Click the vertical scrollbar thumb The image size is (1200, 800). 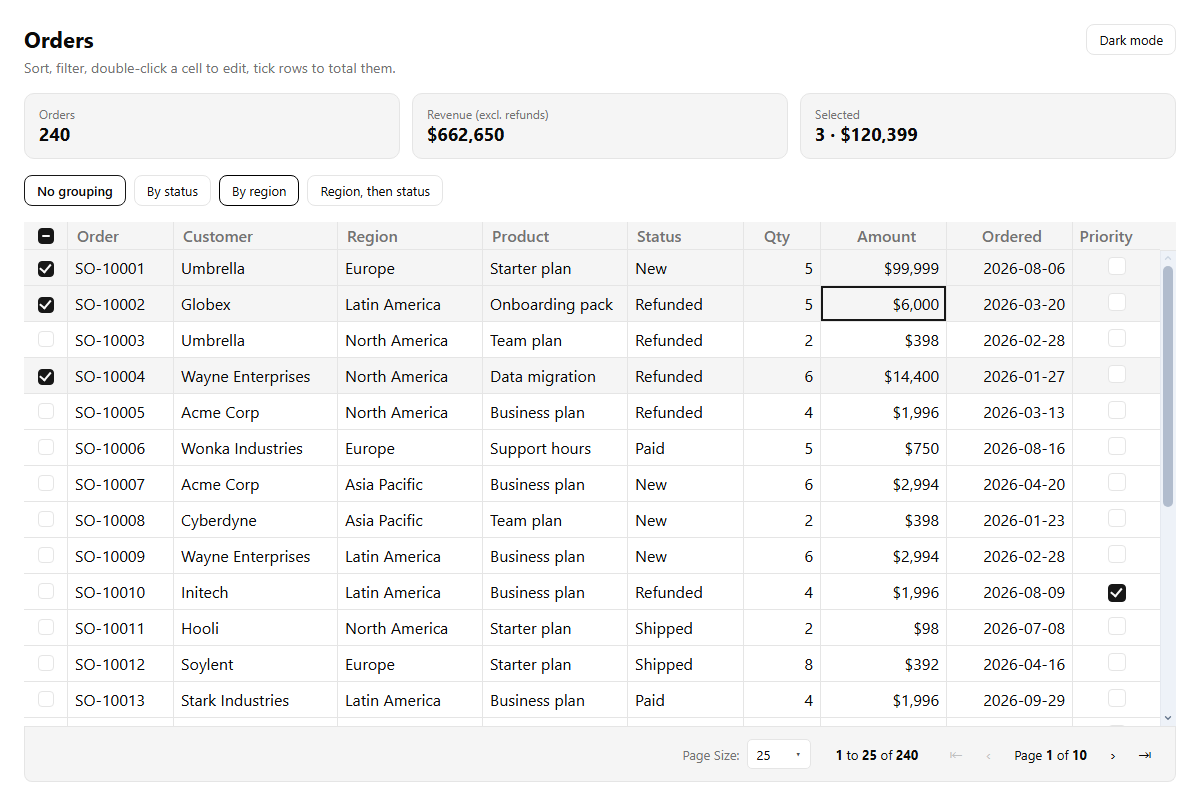pos(1168,386)
